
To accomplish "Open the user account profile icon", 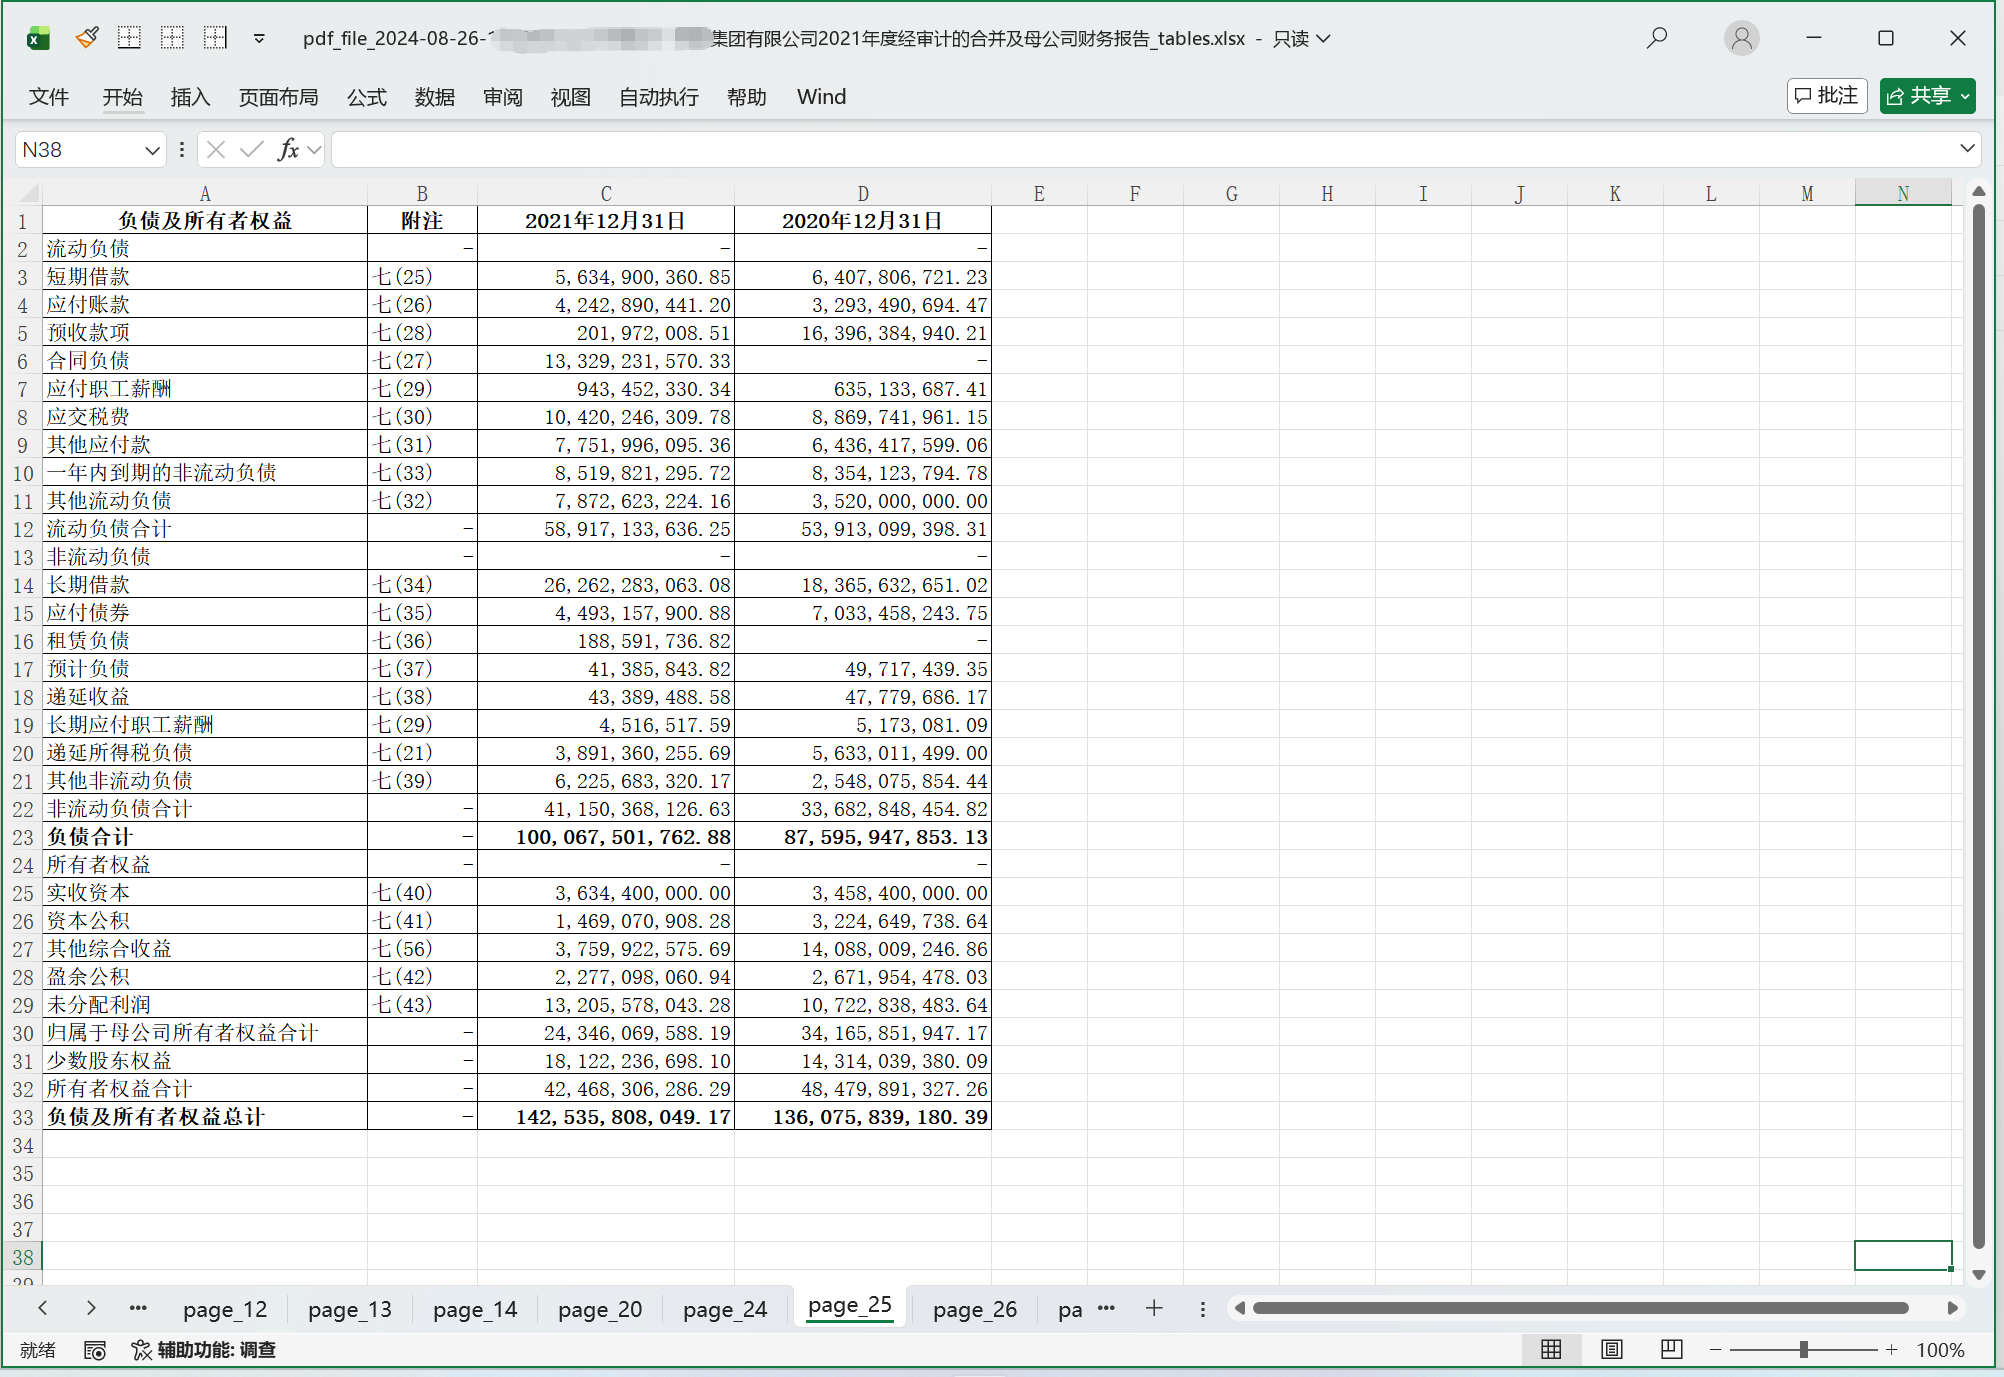I will click(x=1741, y=38).
